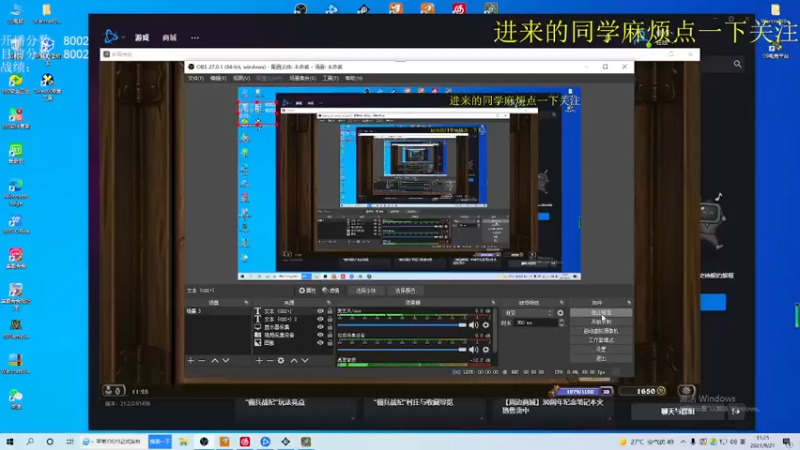
Task: Remove the selected scene with the Scenes minus icon
Action: (x=202, y=361)
